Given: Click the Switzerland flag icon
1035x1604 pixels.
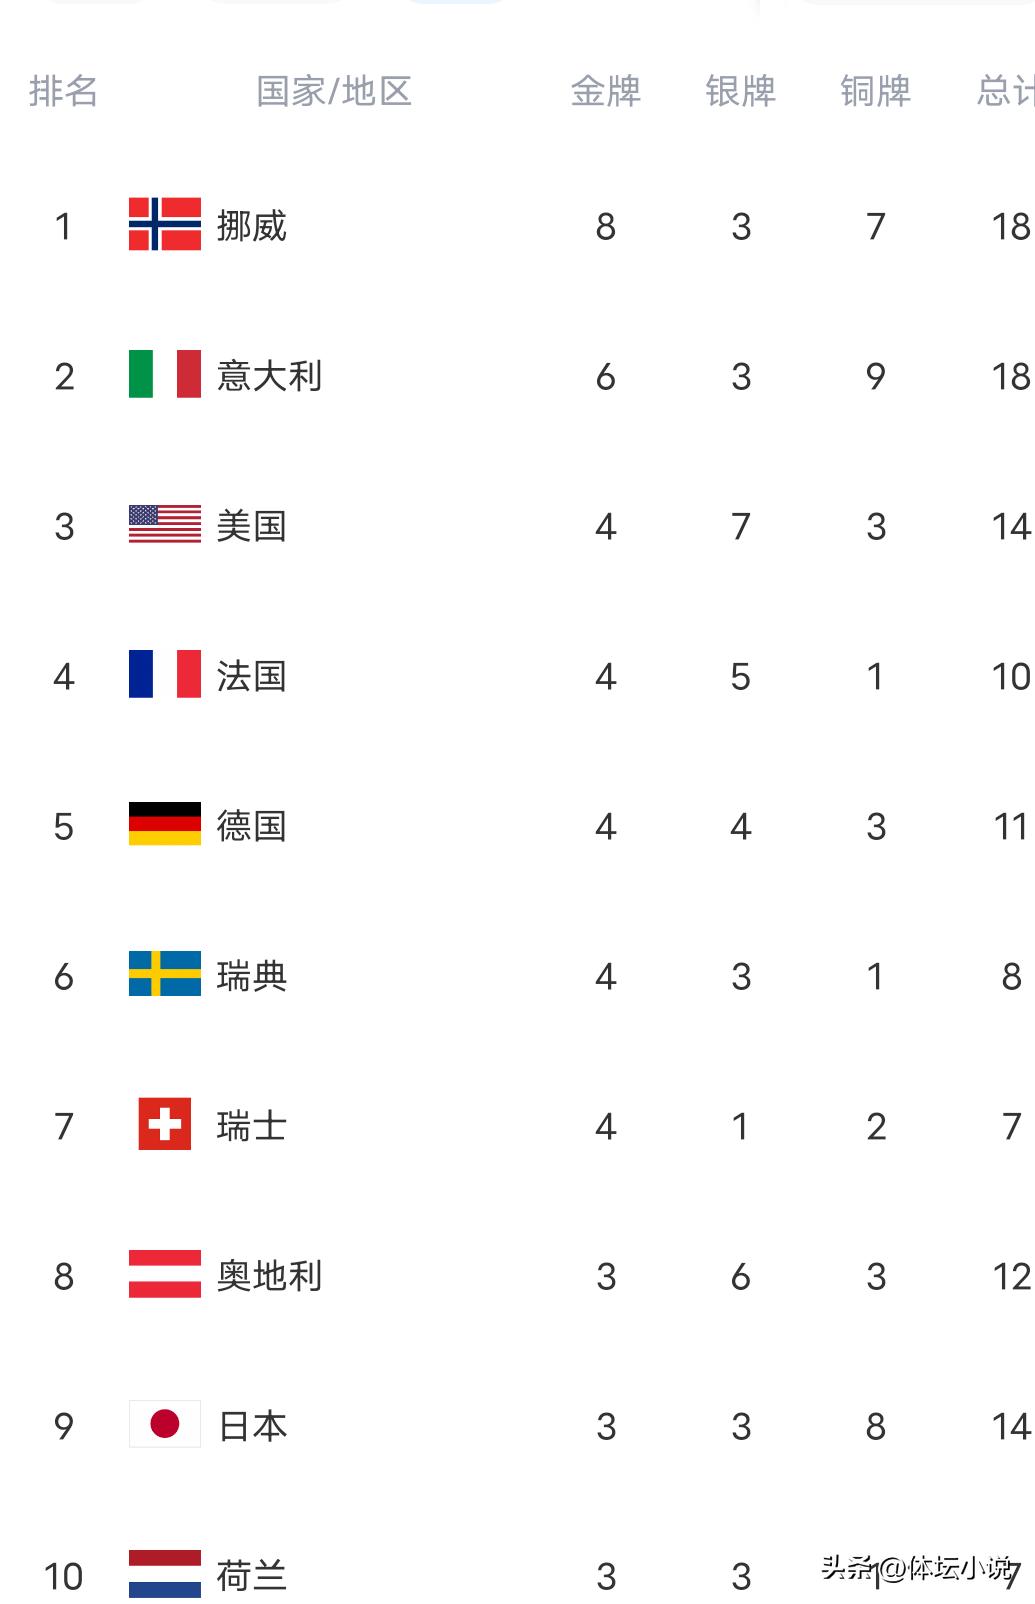Looking at the screenshot, I should tap(165, 1124).
